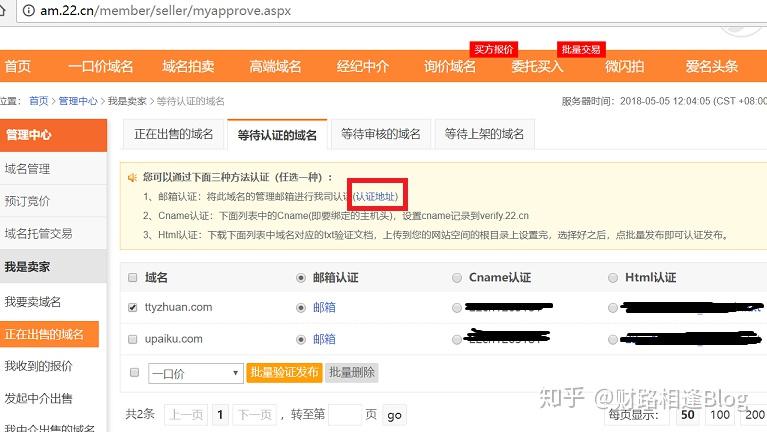Open 一口价域名 navigation item

tap(100, 66)
